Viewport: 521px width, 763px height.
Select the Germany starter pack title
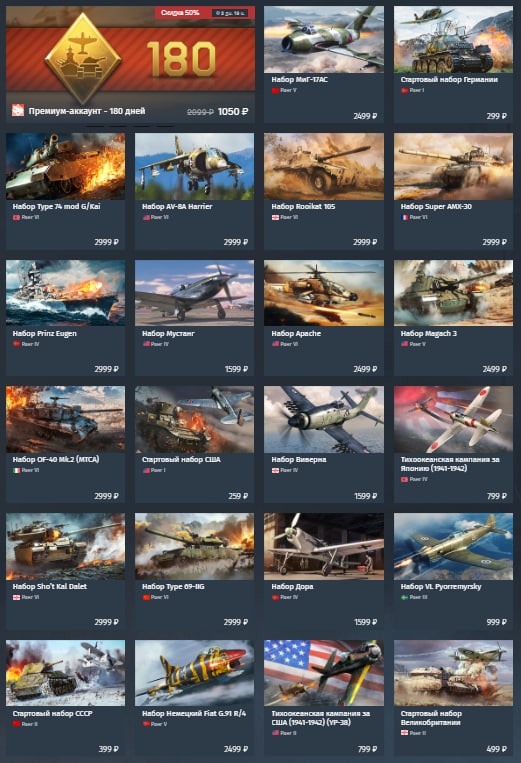point(449,79)
